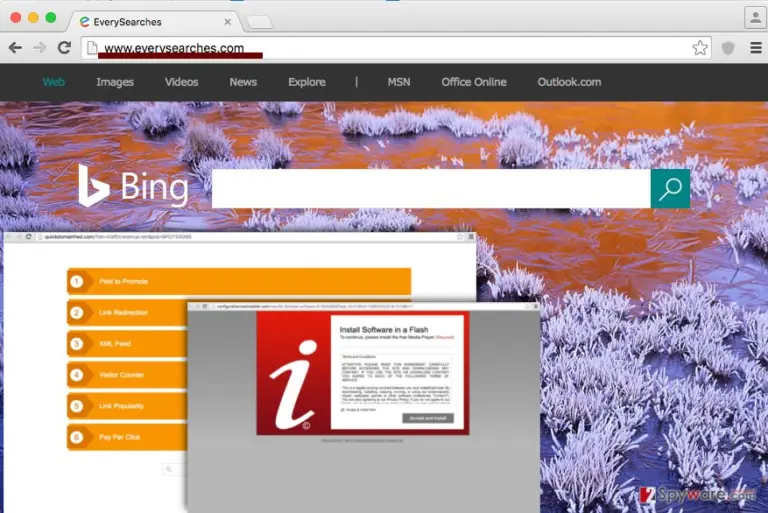Open Office Online link

pos(474,82)
